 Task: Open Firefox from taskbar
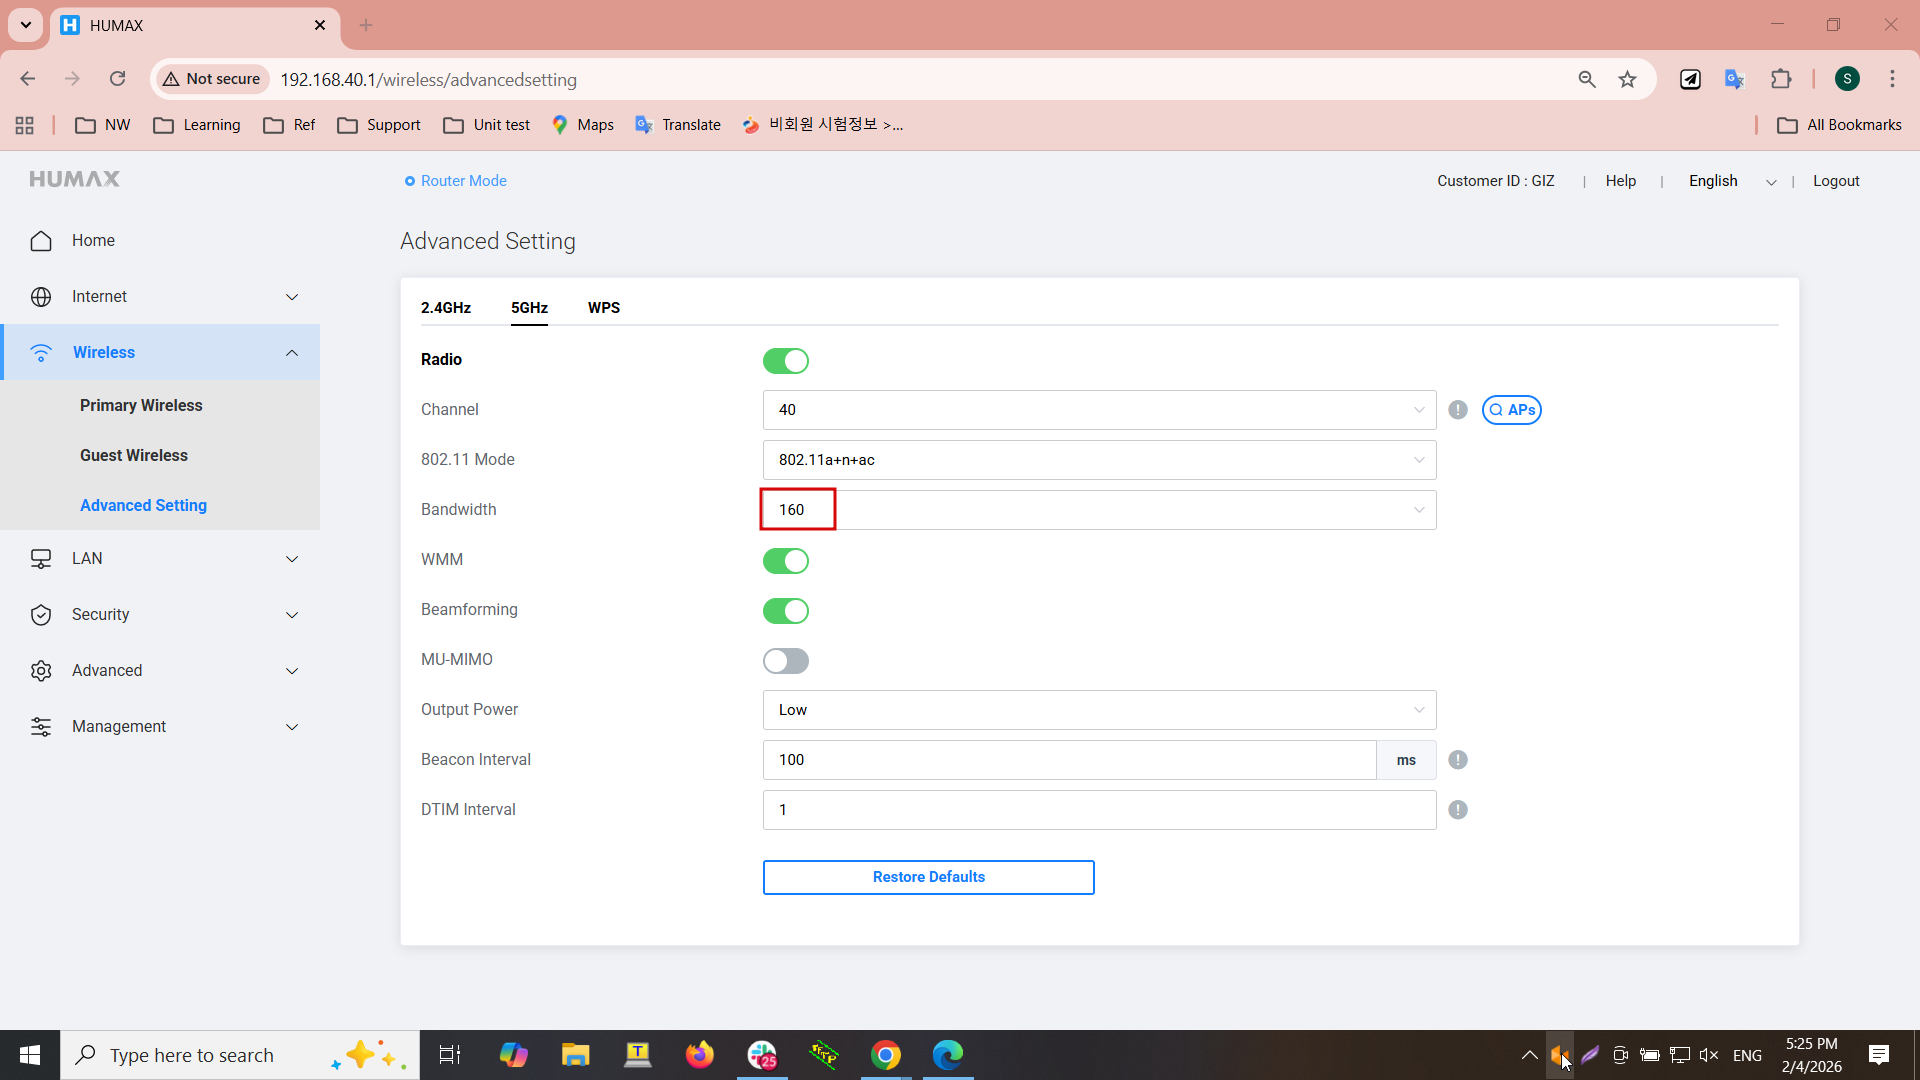point(699,1055)
